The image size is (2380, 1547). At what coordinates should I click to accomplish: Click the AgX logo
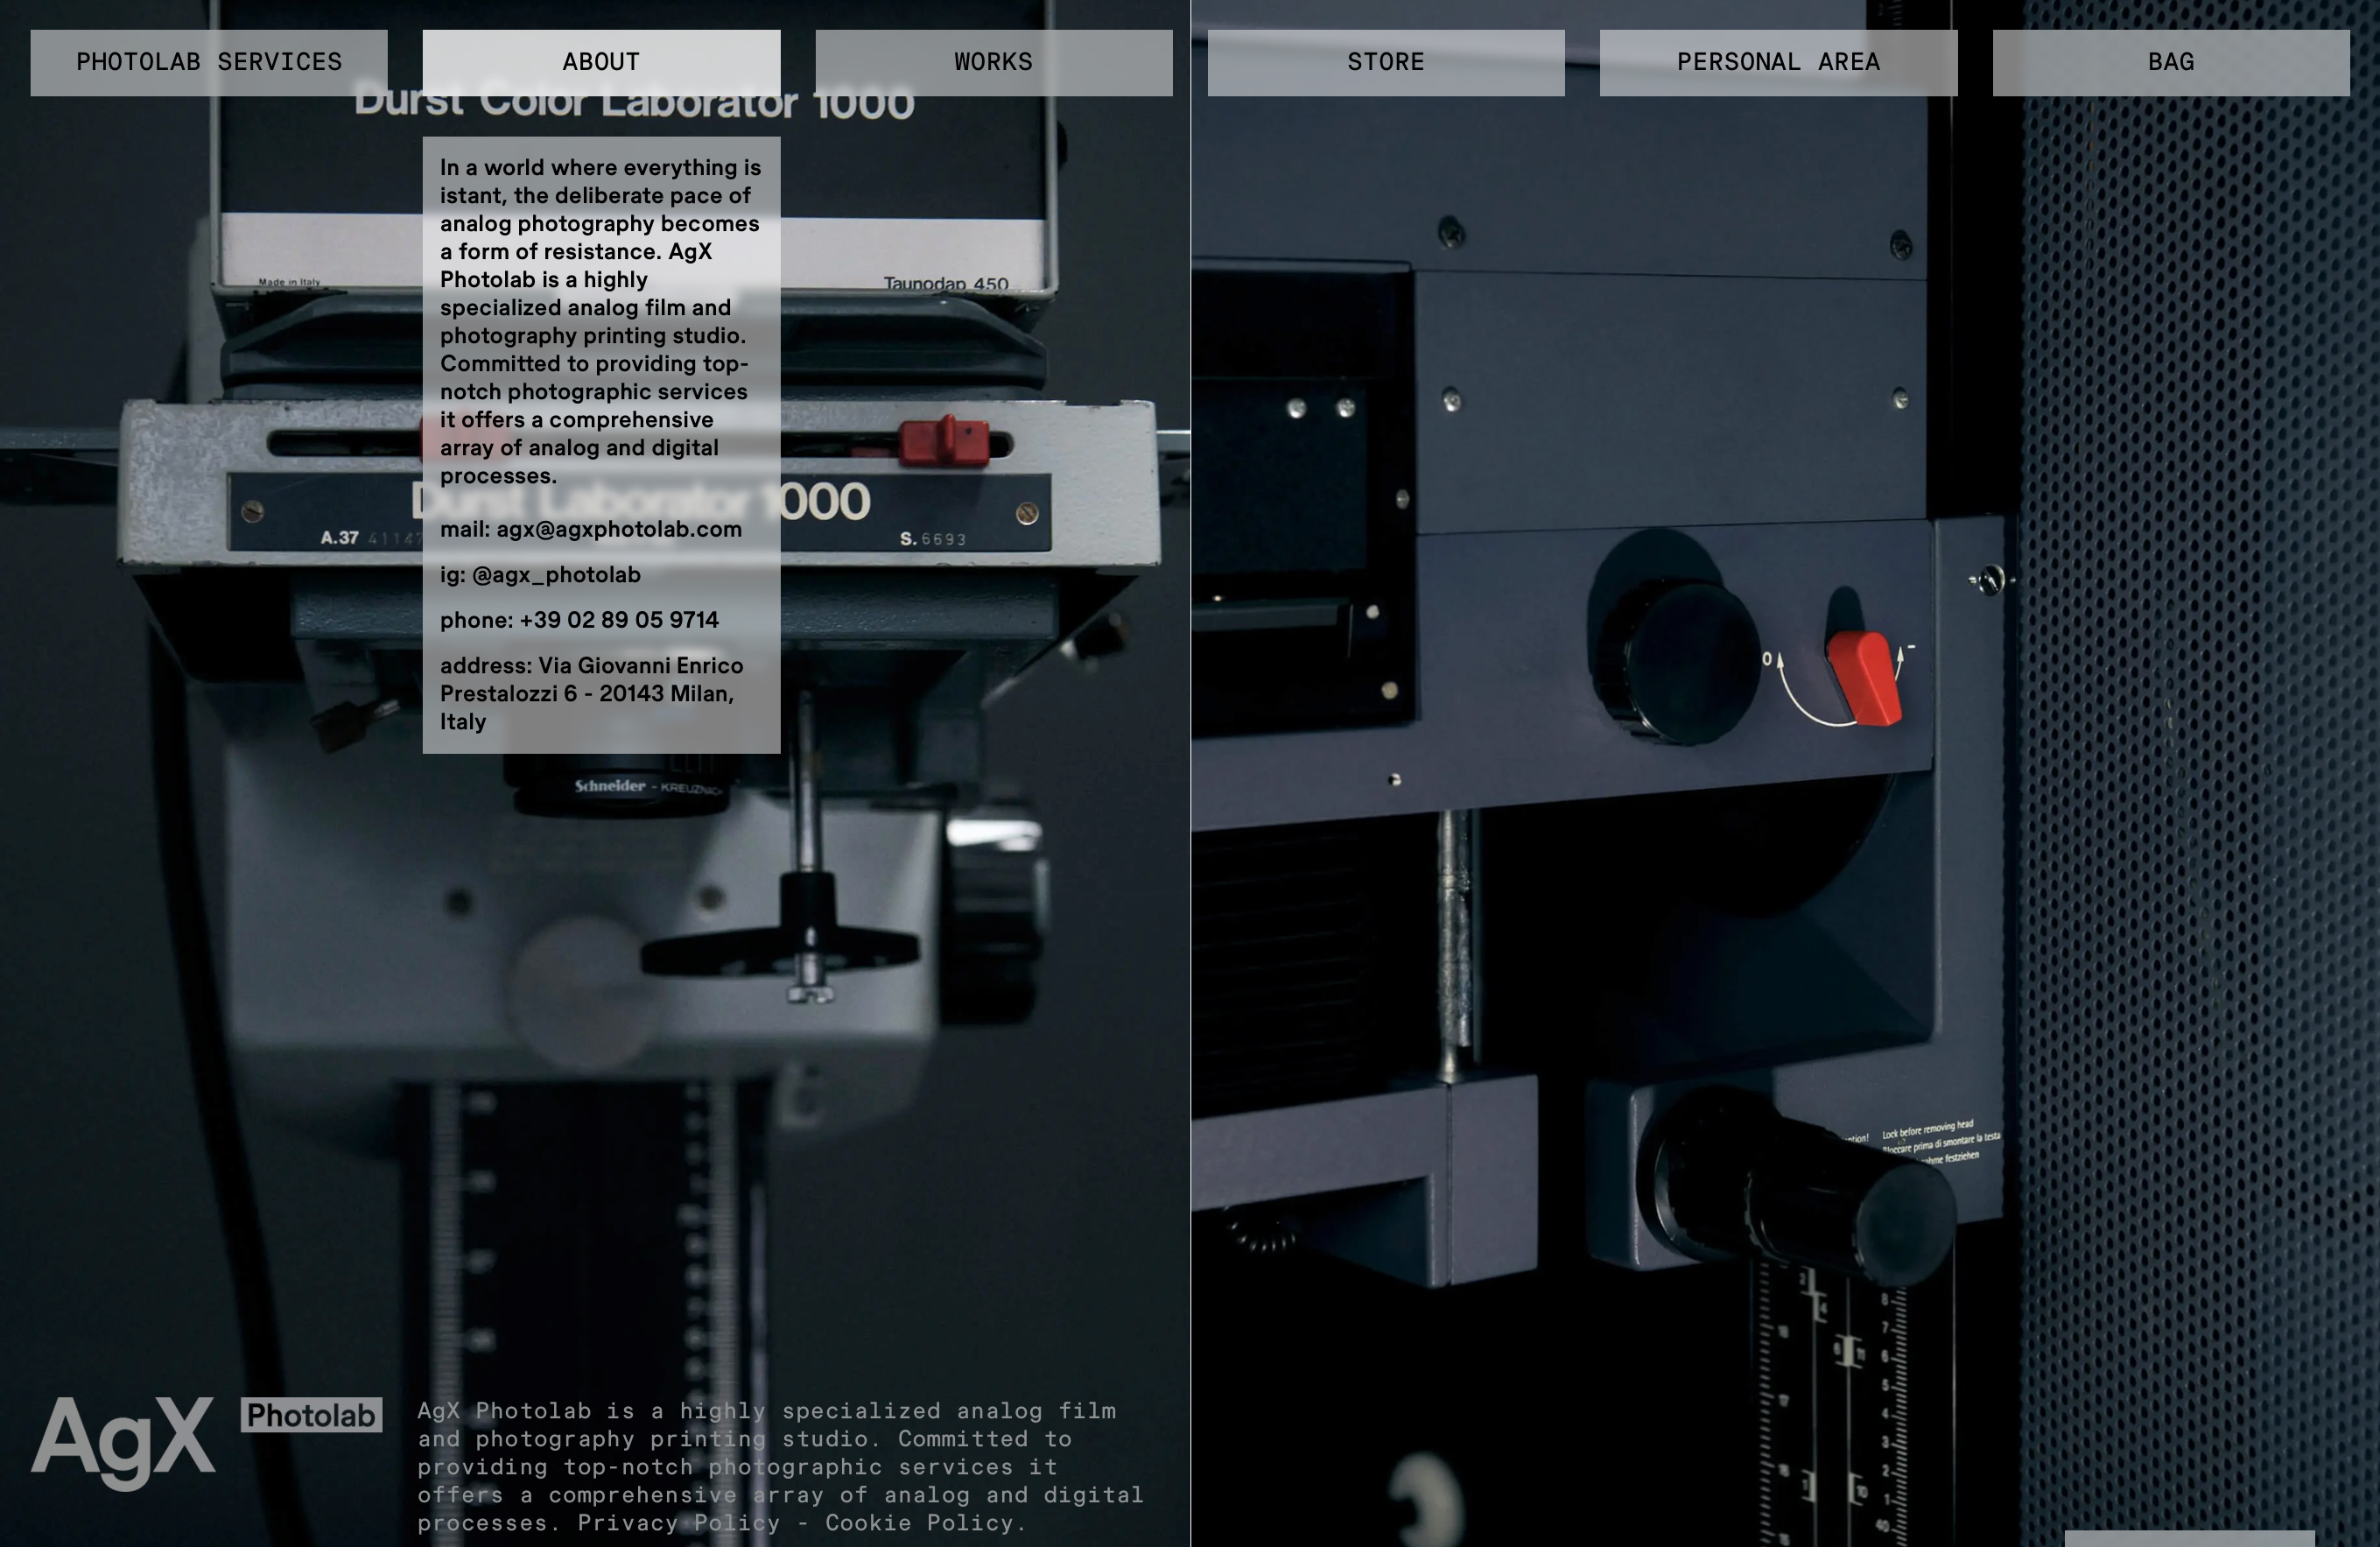(123, 1440)
